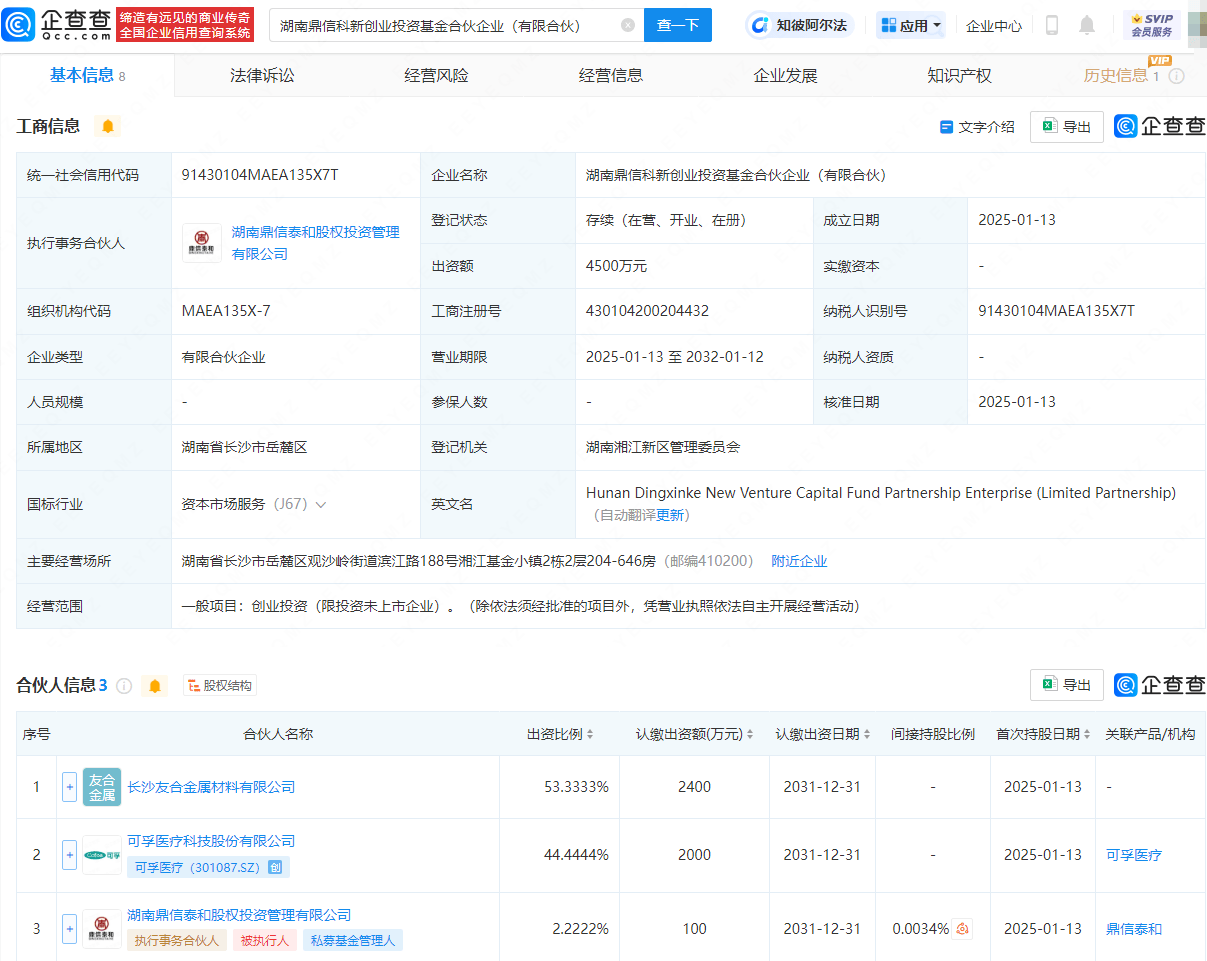Open 文字介绍 for the company
The height and width of the screenshot is (961, 1207).
click(x=976, y=127)
